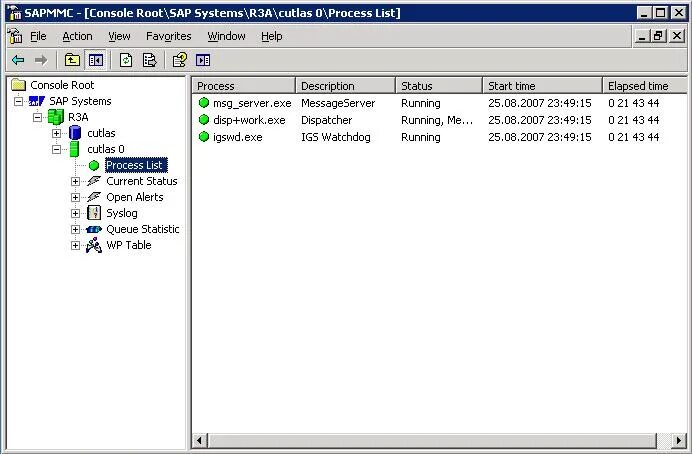Click green status light for msg_server.exe
This screenshot has height=454, width=692.
point(203,103)
